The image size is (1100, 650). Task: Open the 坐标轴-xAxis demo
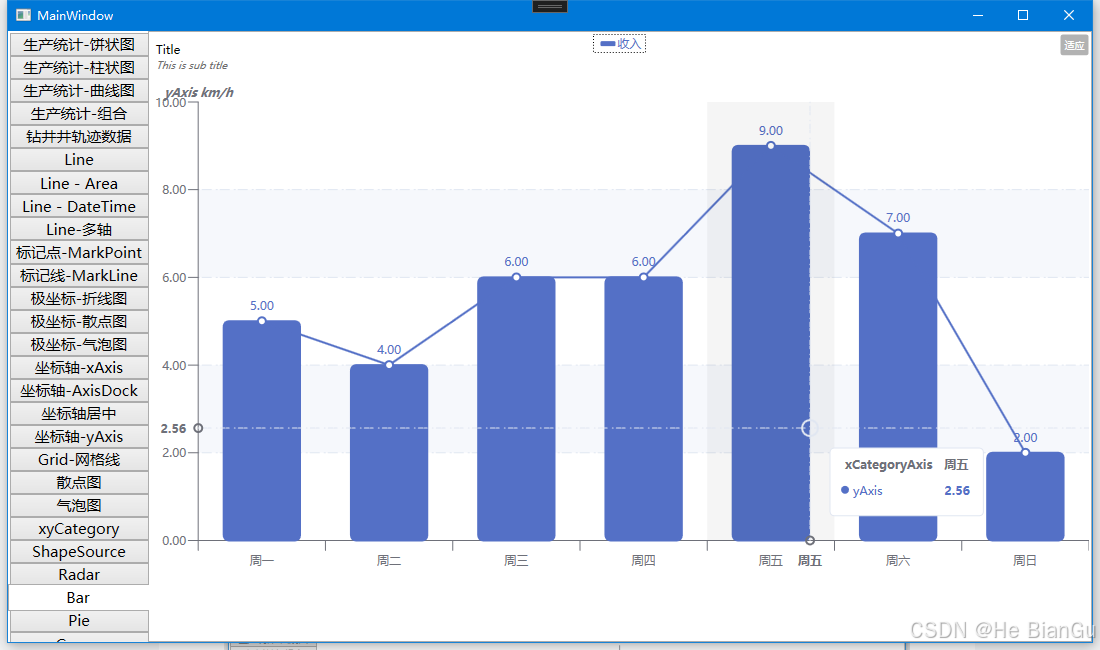79,367
